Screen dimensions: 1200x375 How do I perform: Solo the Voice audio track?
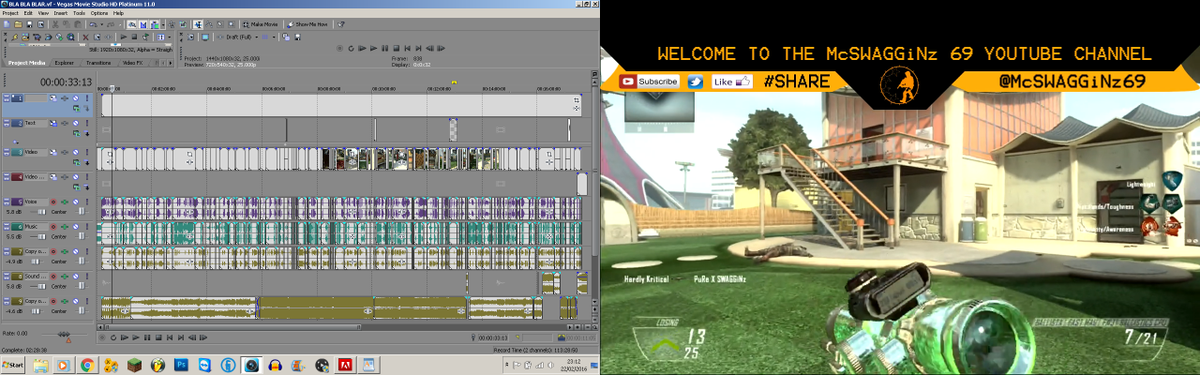click(87, 202)
